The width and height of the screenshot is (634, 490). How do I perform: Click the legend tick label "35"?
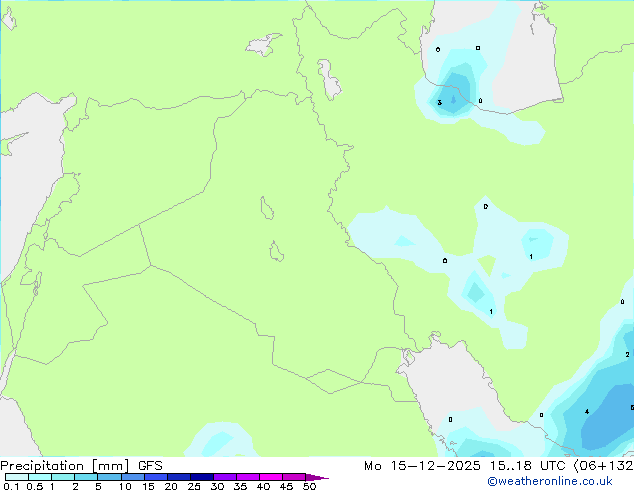tap(240, 486)
